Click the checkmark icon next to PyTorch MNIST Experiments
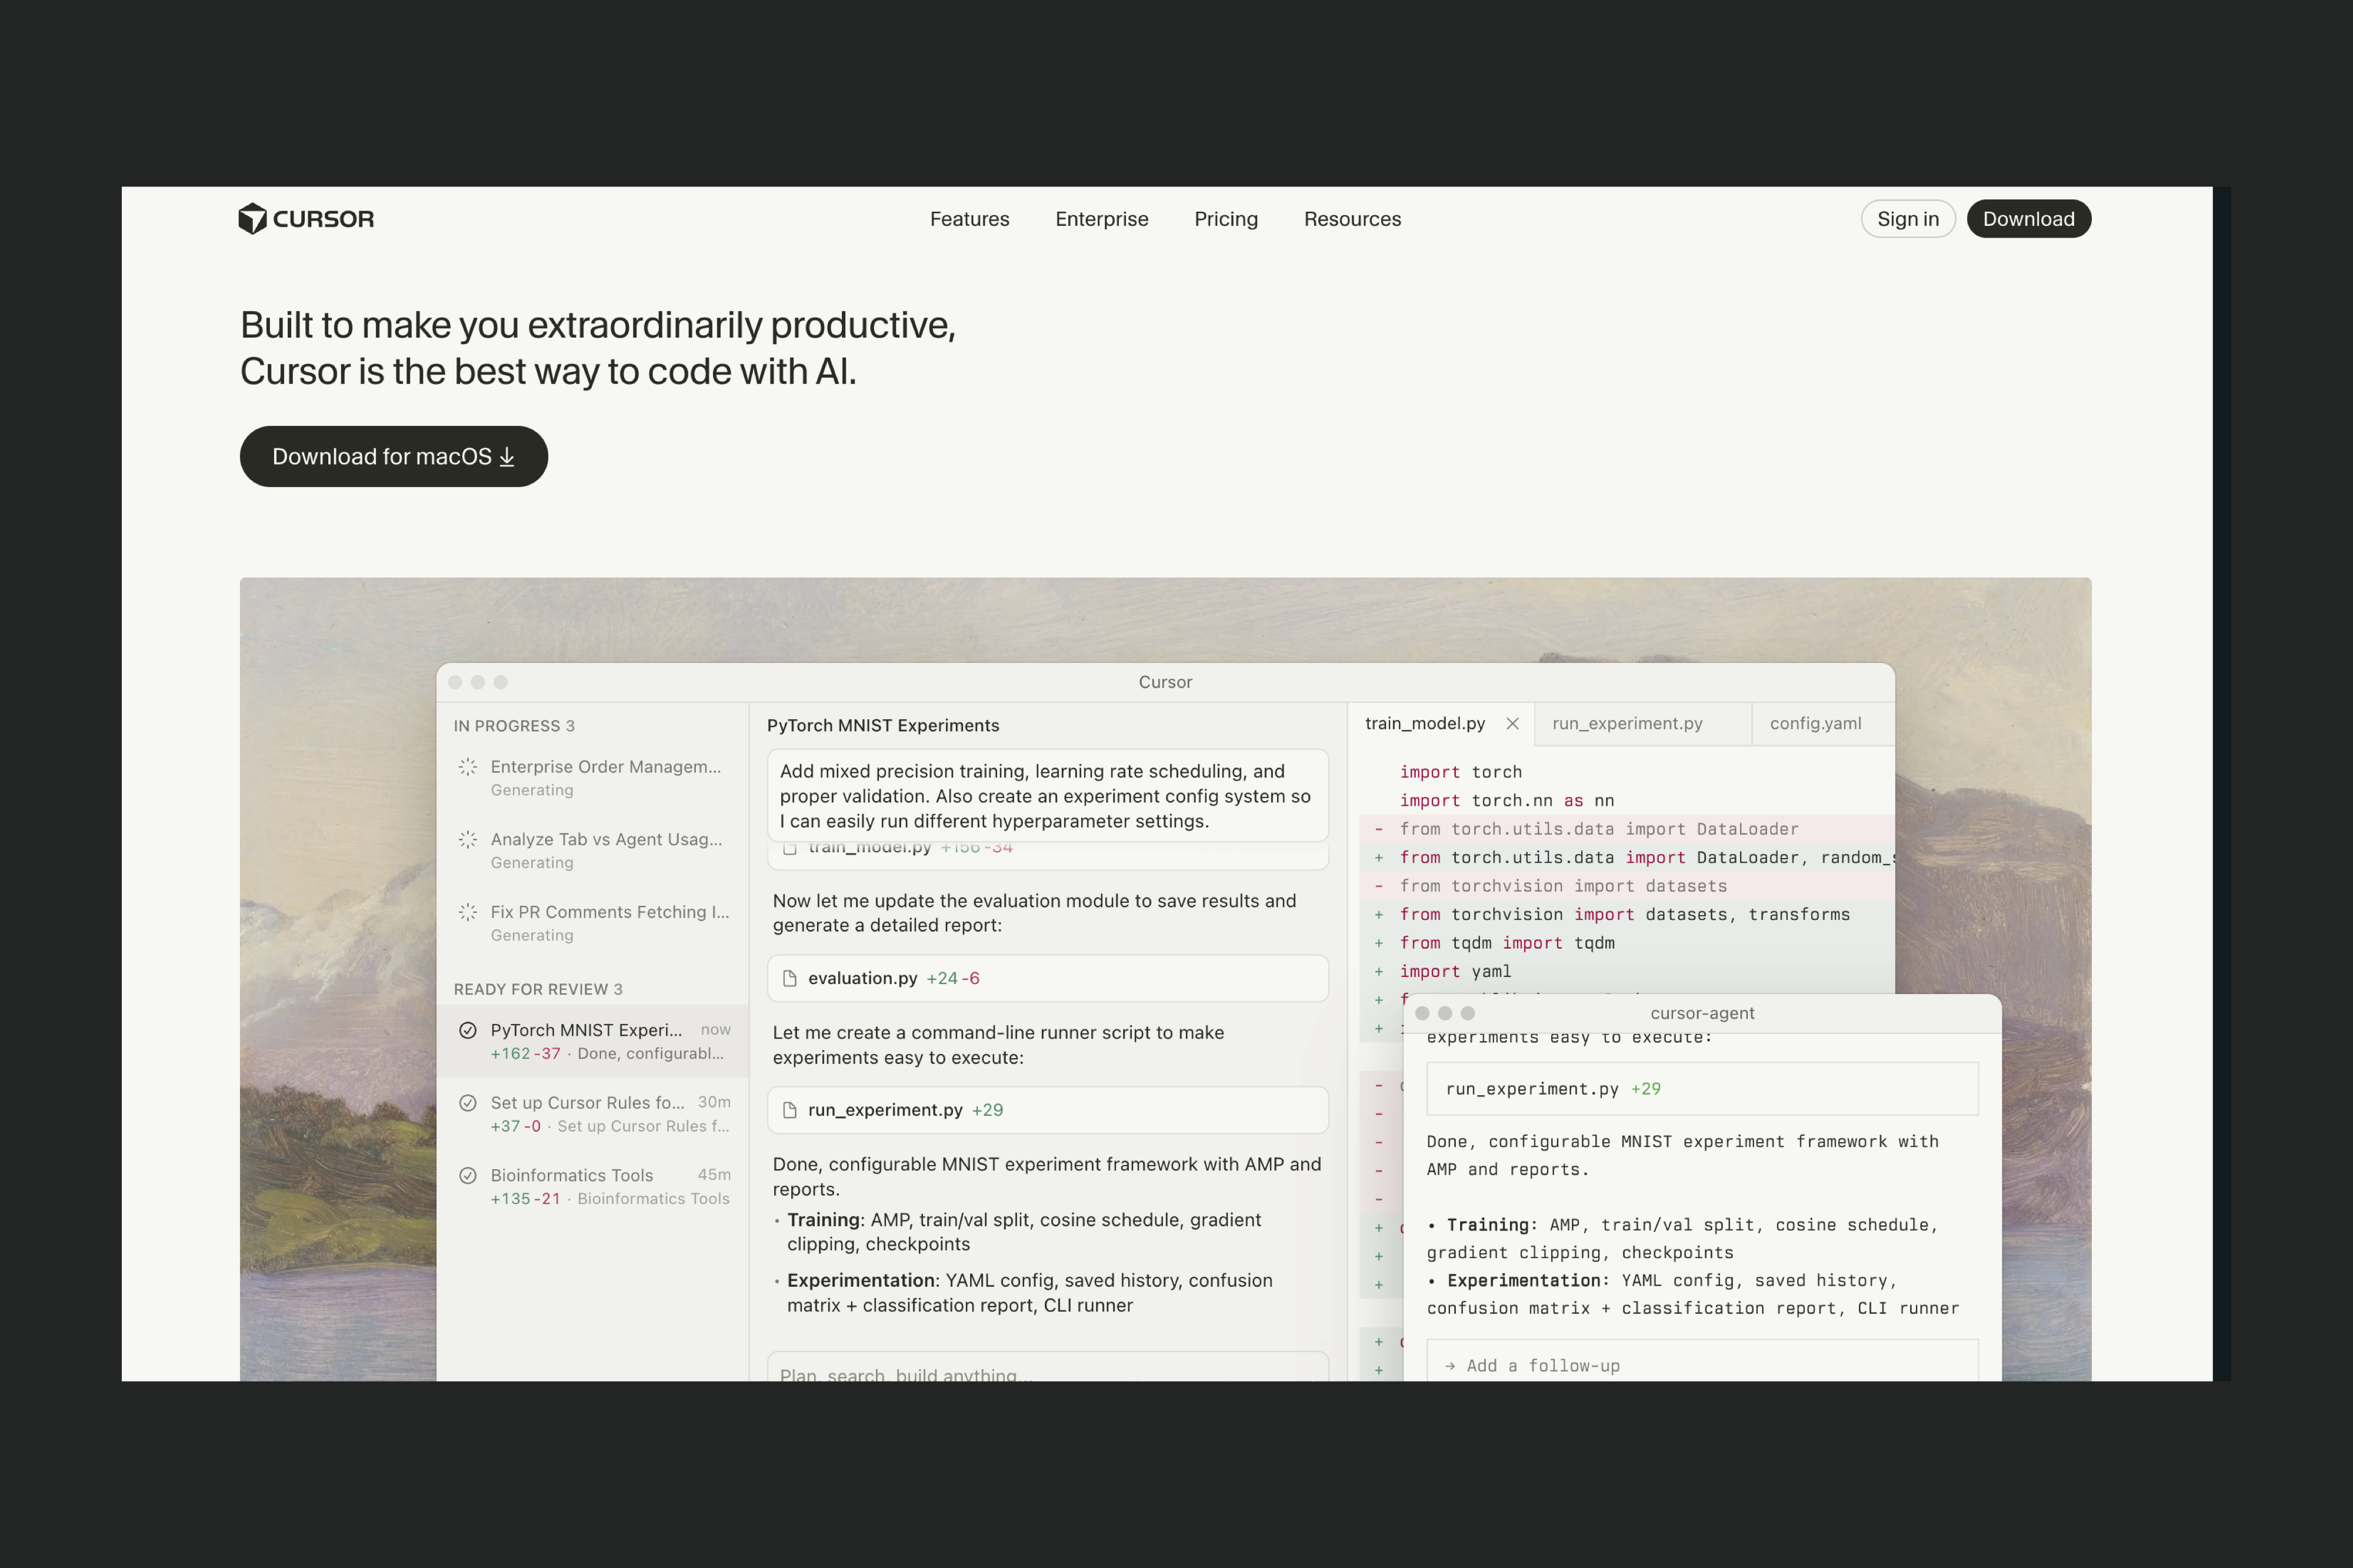Image resolution: width=2353 pixels, height=1568 pixels. 467,1030
